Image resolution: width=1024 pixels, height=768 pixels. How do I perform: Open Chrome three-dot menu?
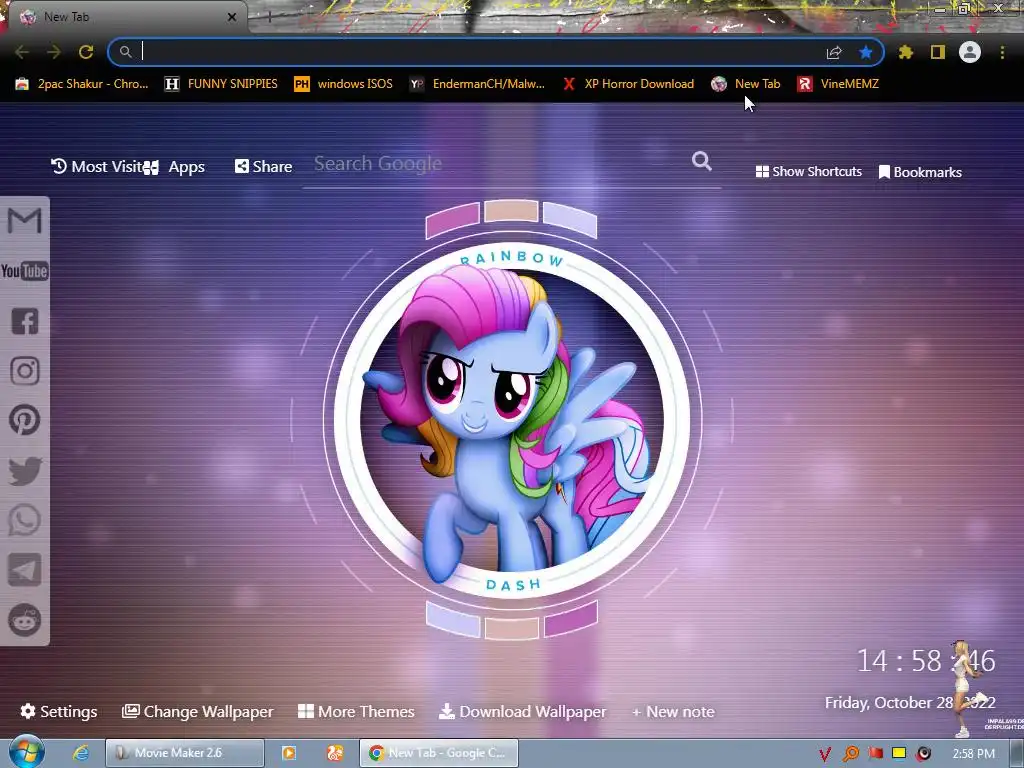coord(1002,52)
